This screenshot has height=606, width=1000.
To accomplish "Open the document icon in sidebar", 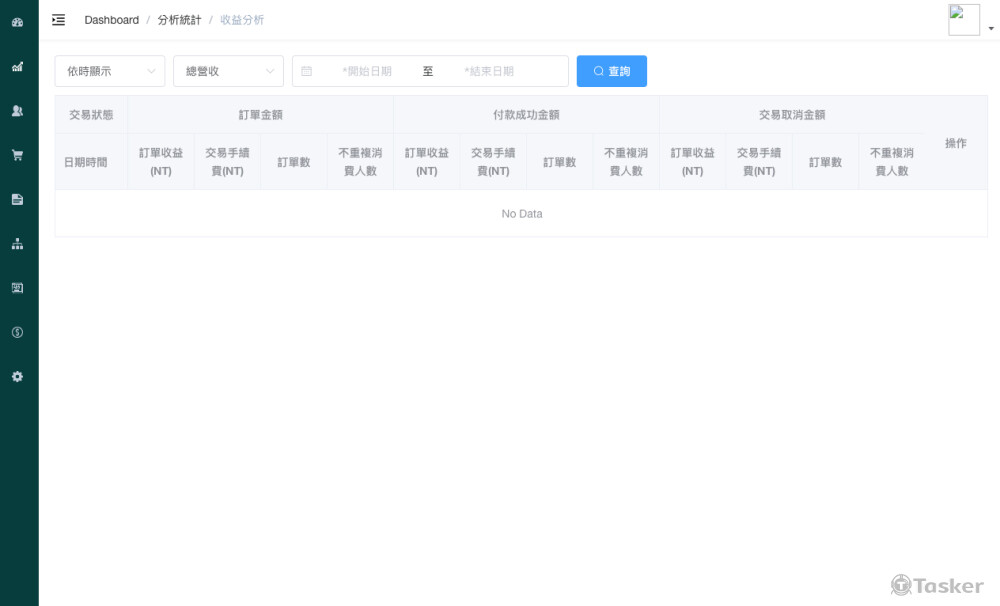I will [17, 199].
